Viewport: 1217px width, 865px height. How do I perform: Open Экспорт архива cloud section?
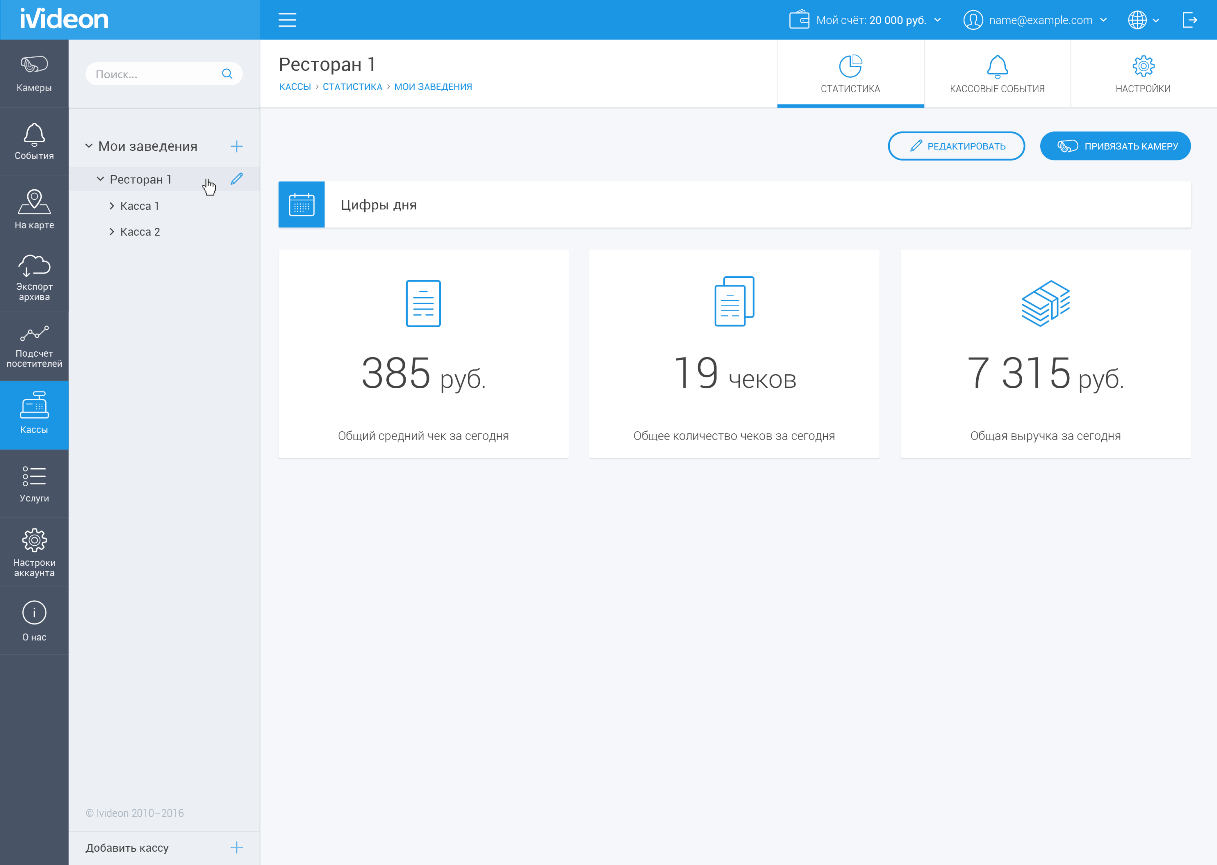34,278
